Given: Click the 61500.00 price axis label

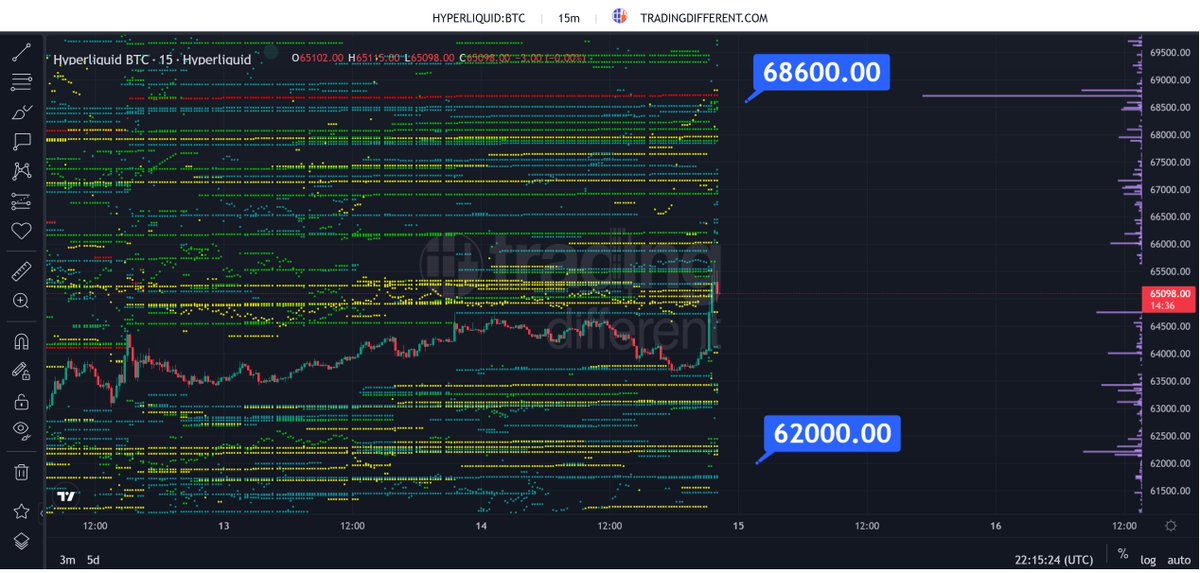Looking at the screenshot, I should (x=1170, y=490).
